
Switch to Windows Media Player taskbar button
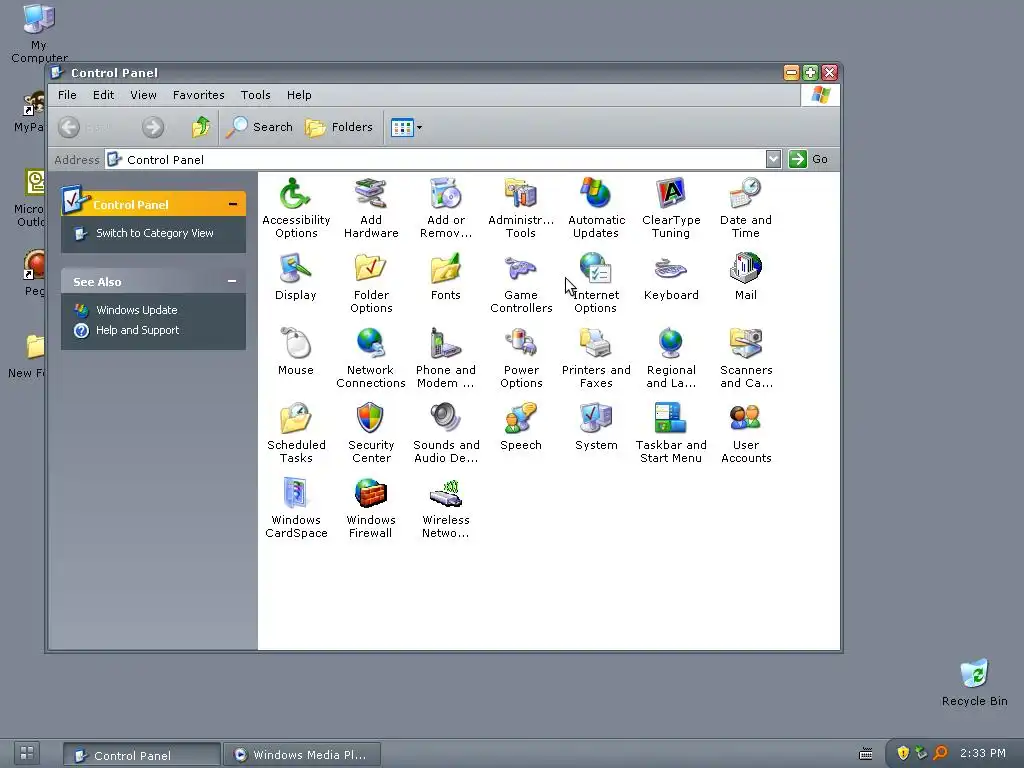point(302,755)
